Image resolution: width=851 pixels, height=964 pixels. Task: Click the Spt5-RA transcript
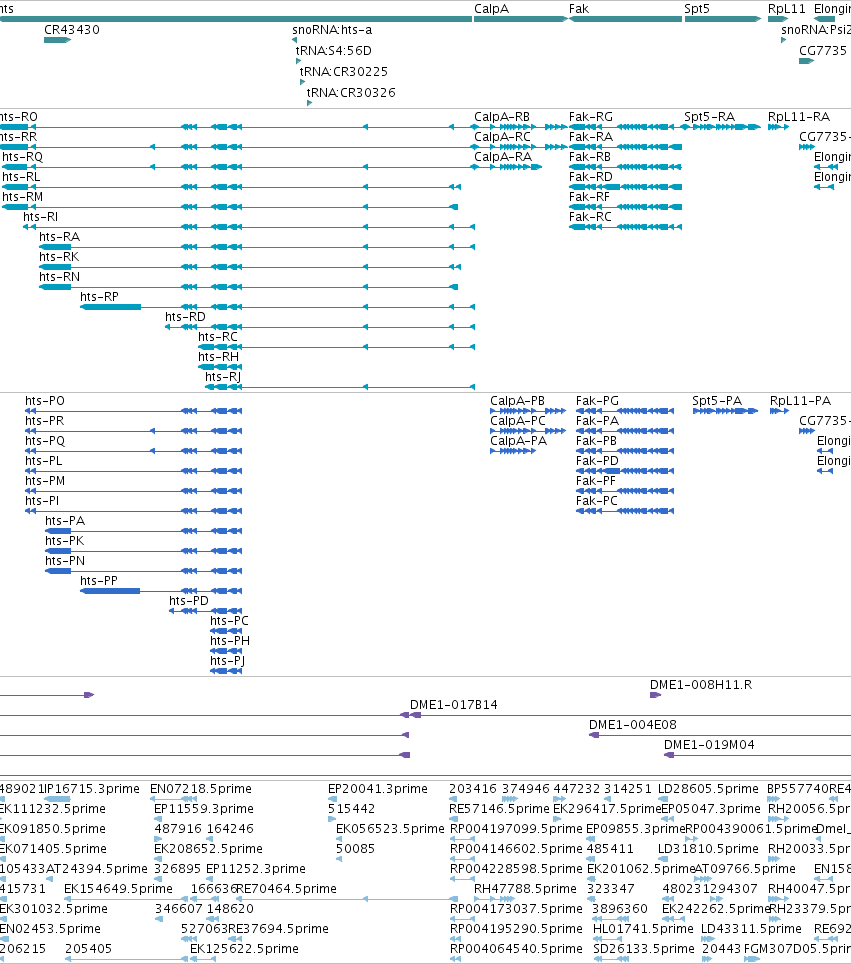tap(721, 127)
